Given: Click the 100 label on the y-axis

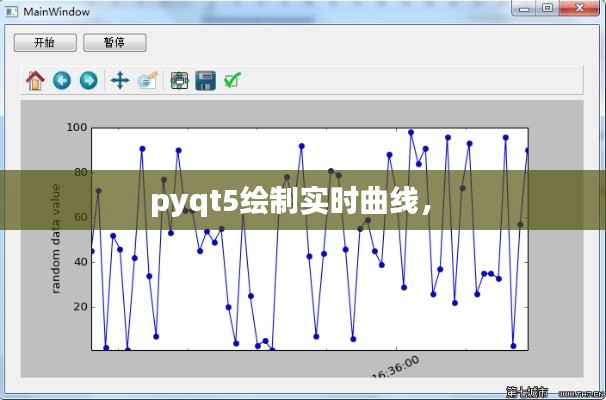Looking at the screenshot, I should pos(77,127).
